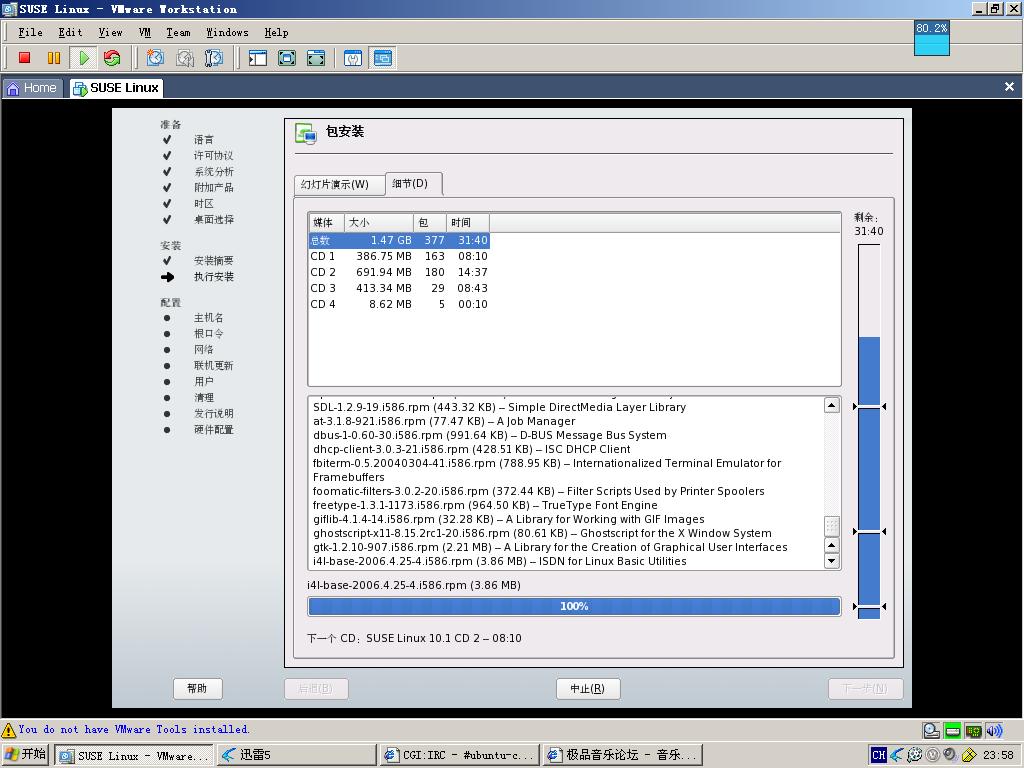1024x768 pixels.
Task: Click the 帮助 help button
Action: (197, 688)
